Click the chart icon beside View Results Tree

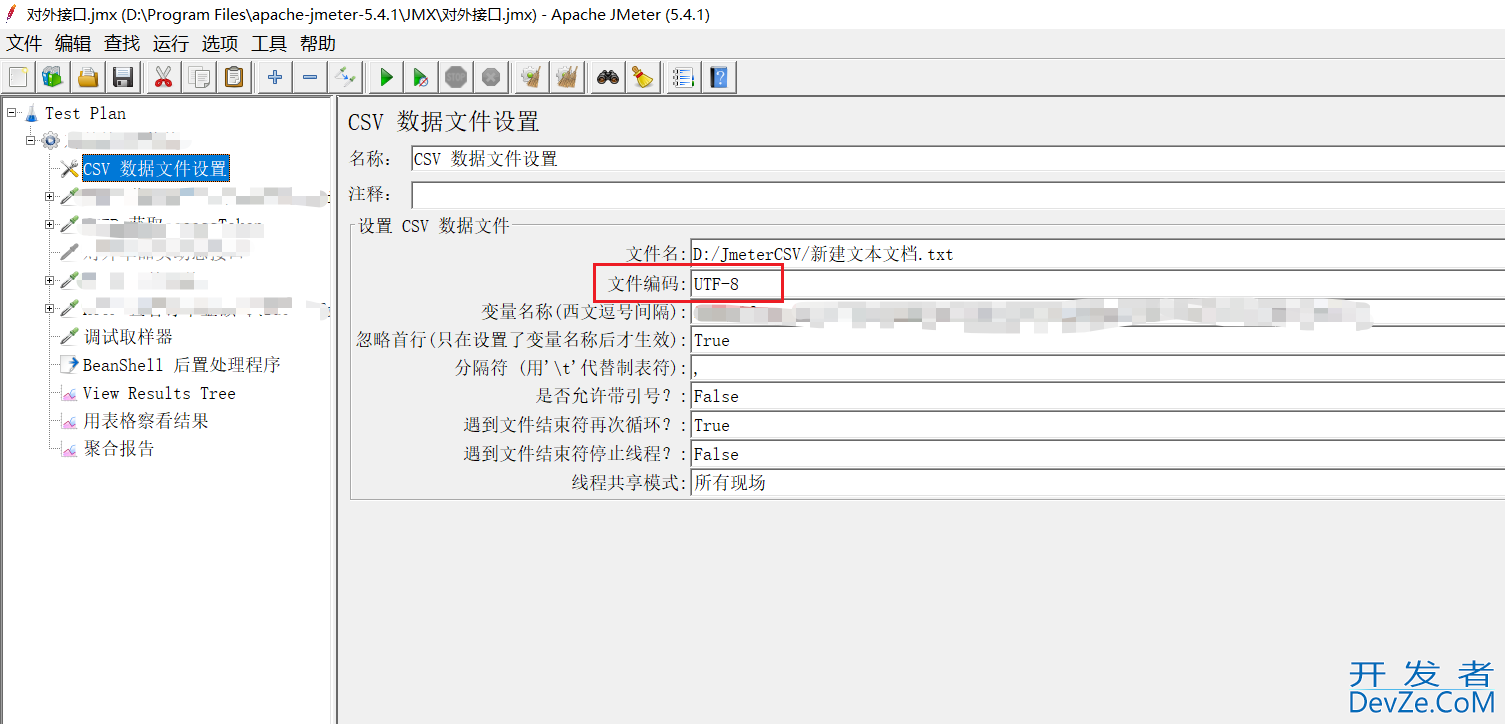(x=69, y=393)
